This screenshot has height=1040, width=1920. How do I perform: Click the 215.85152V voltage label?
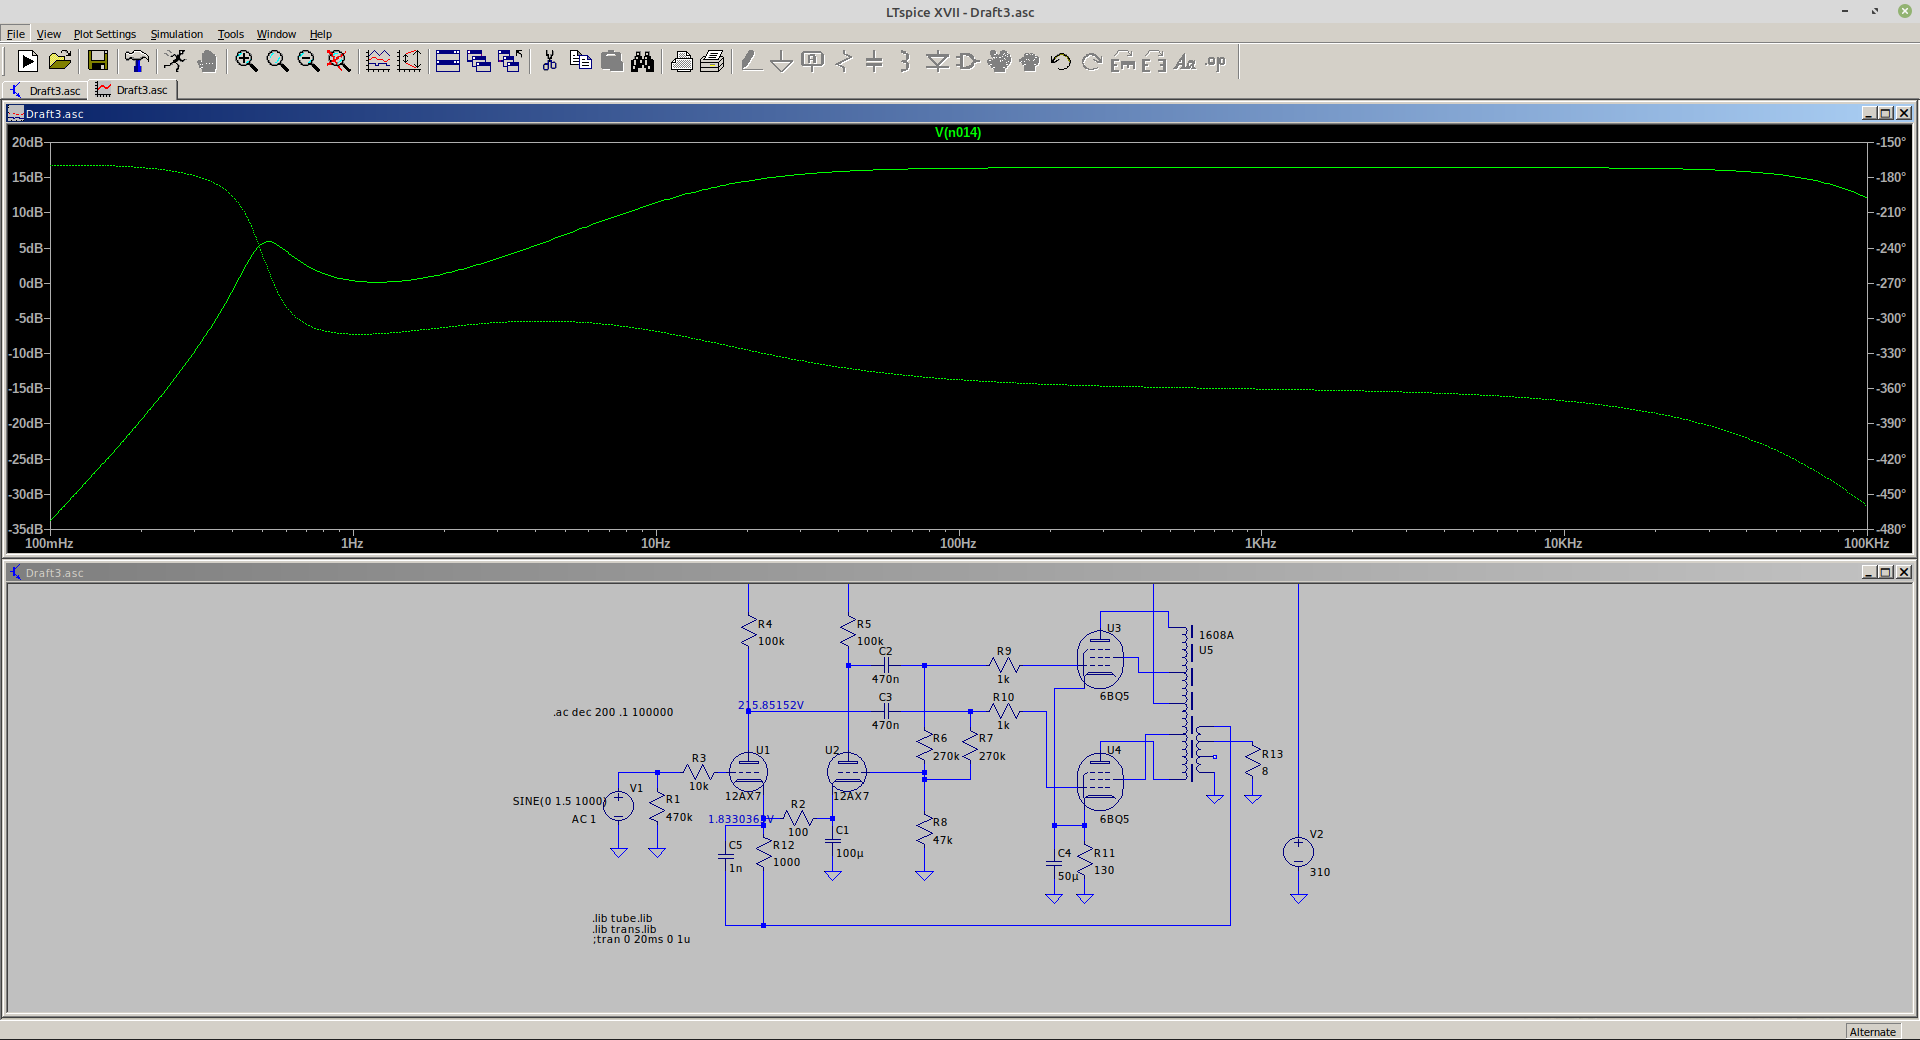point(771,705)
